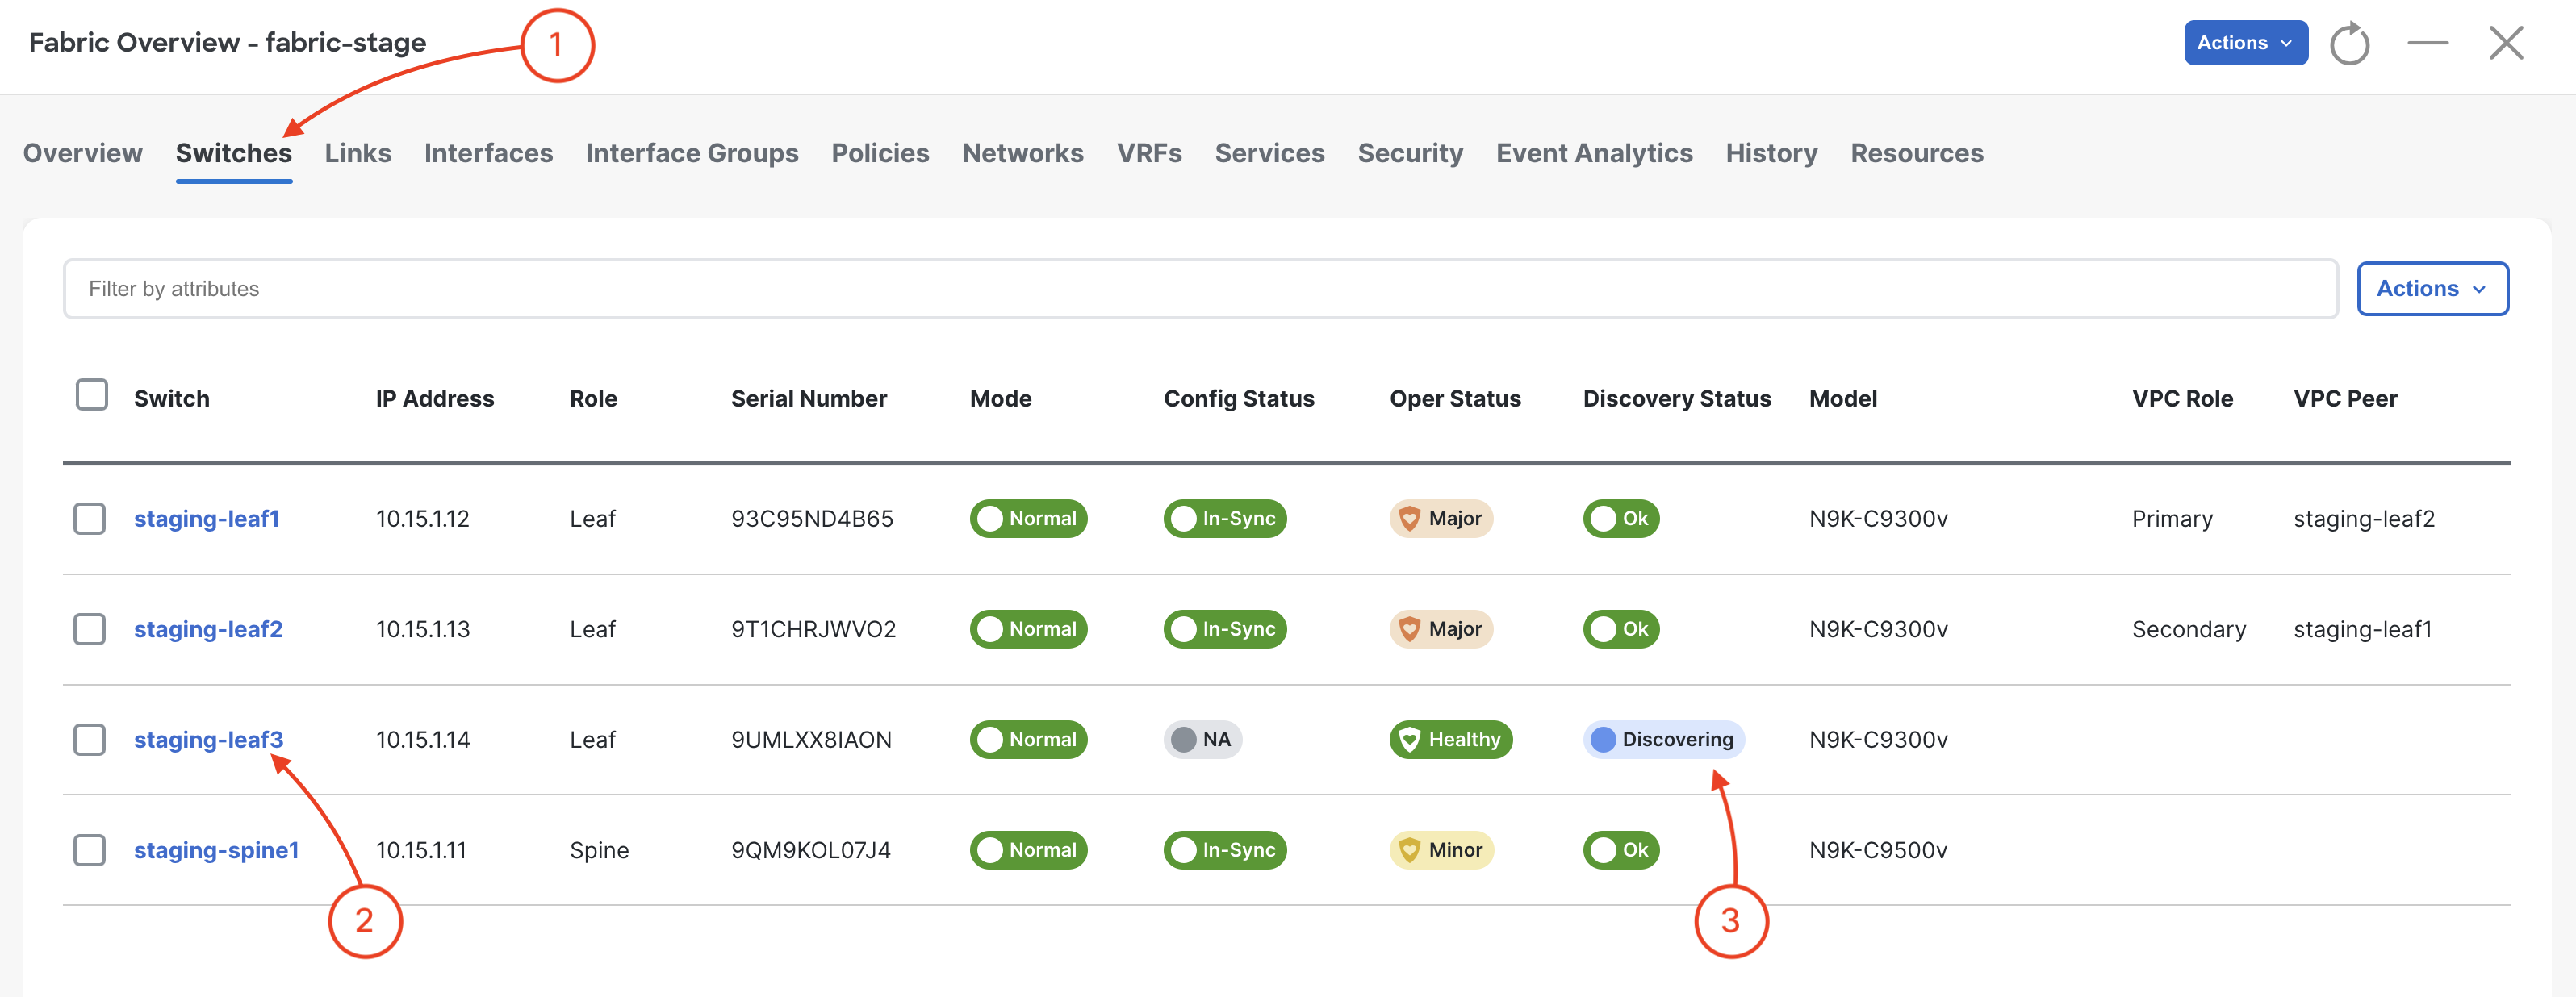Screen dimensions: 2576x997
Task: Click the Normal mode badge for staging-leaf3
Action: coord(1028,740)
